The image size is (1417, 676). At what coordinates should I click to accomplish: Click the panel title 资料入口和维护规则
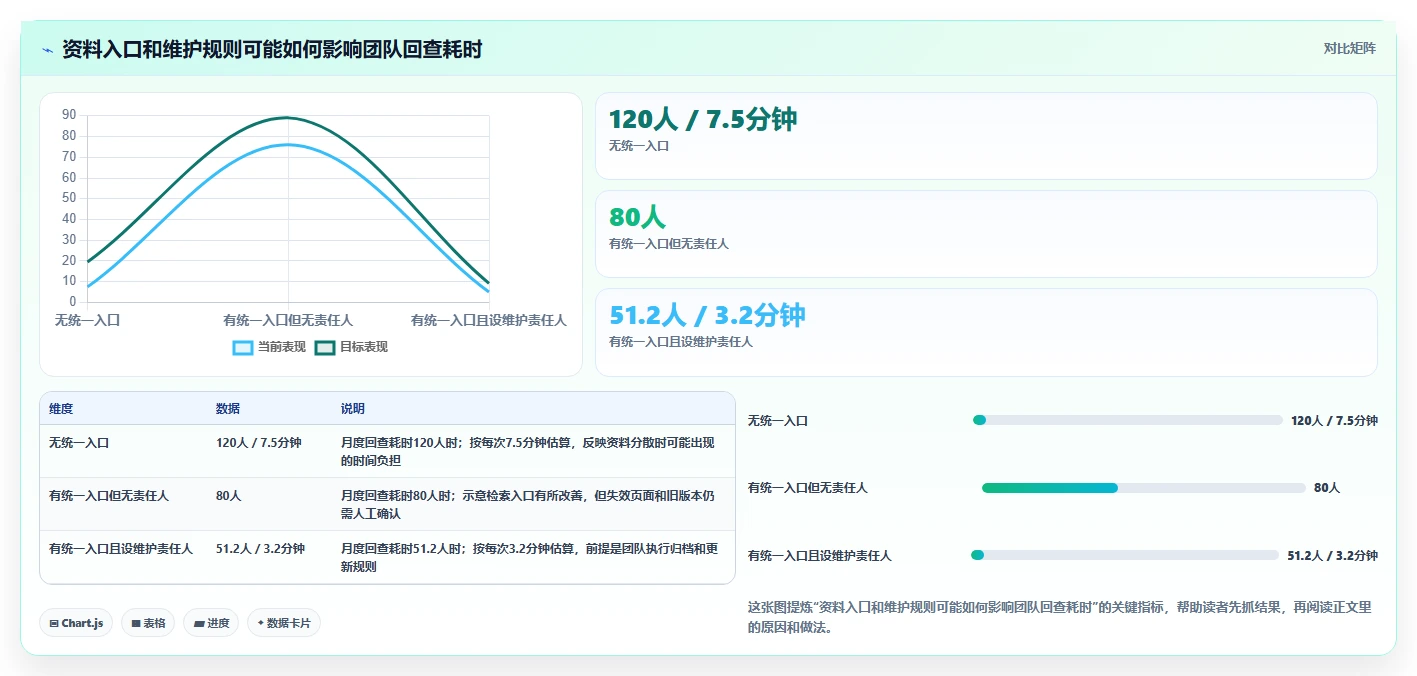click(272, 49)
